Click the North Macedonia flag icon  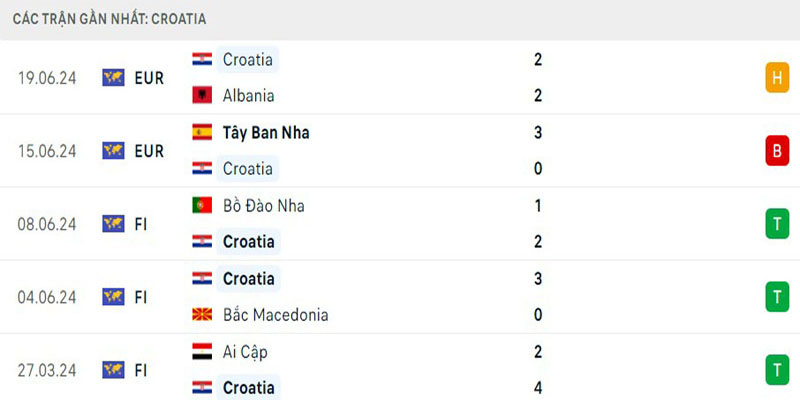tap(202, 315)
